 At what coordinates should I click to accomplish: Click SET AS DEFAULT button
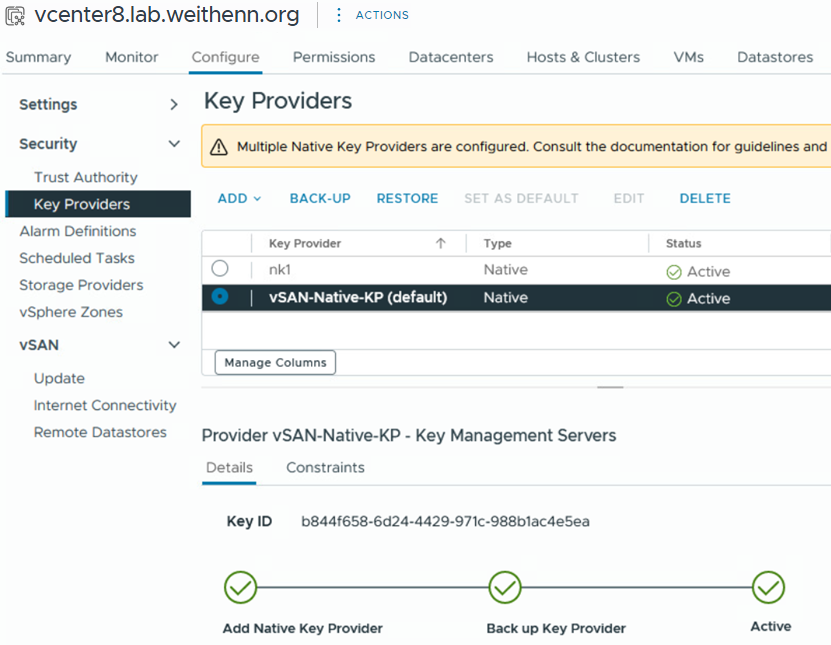pyautogui.click(x=521, y=198)
